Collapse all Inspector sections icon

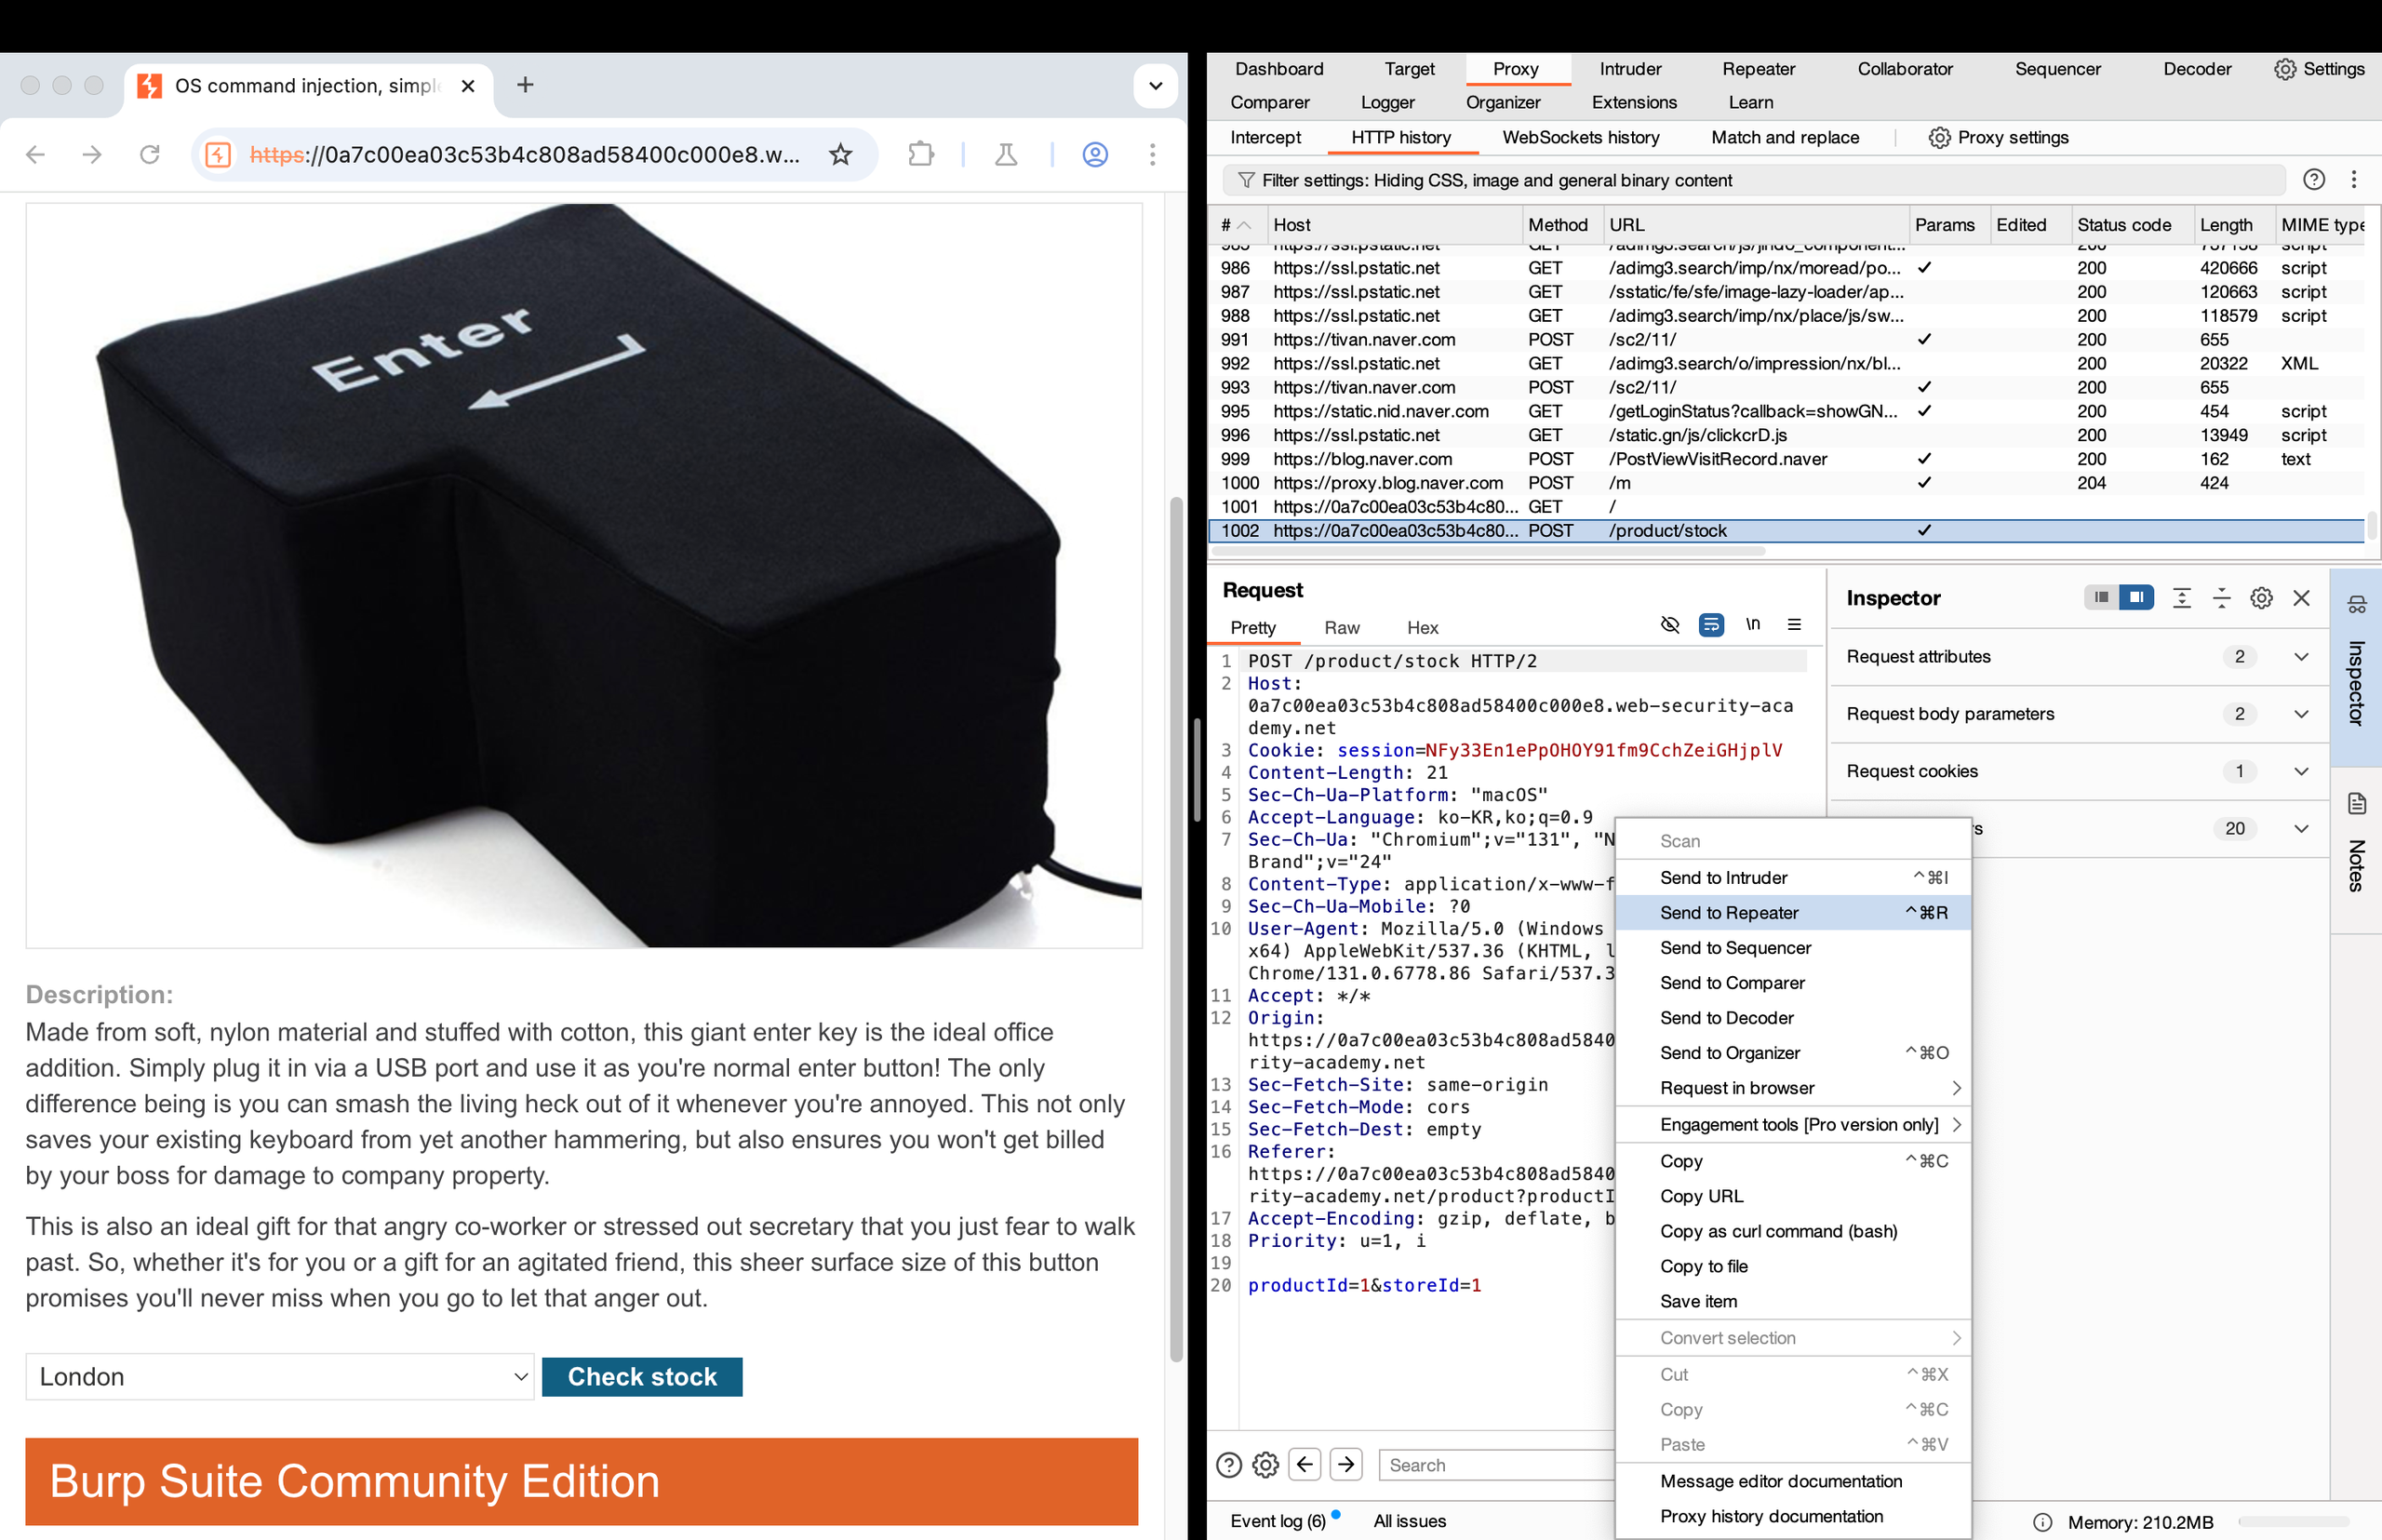pyautogui.click(x=2221, y=598)
